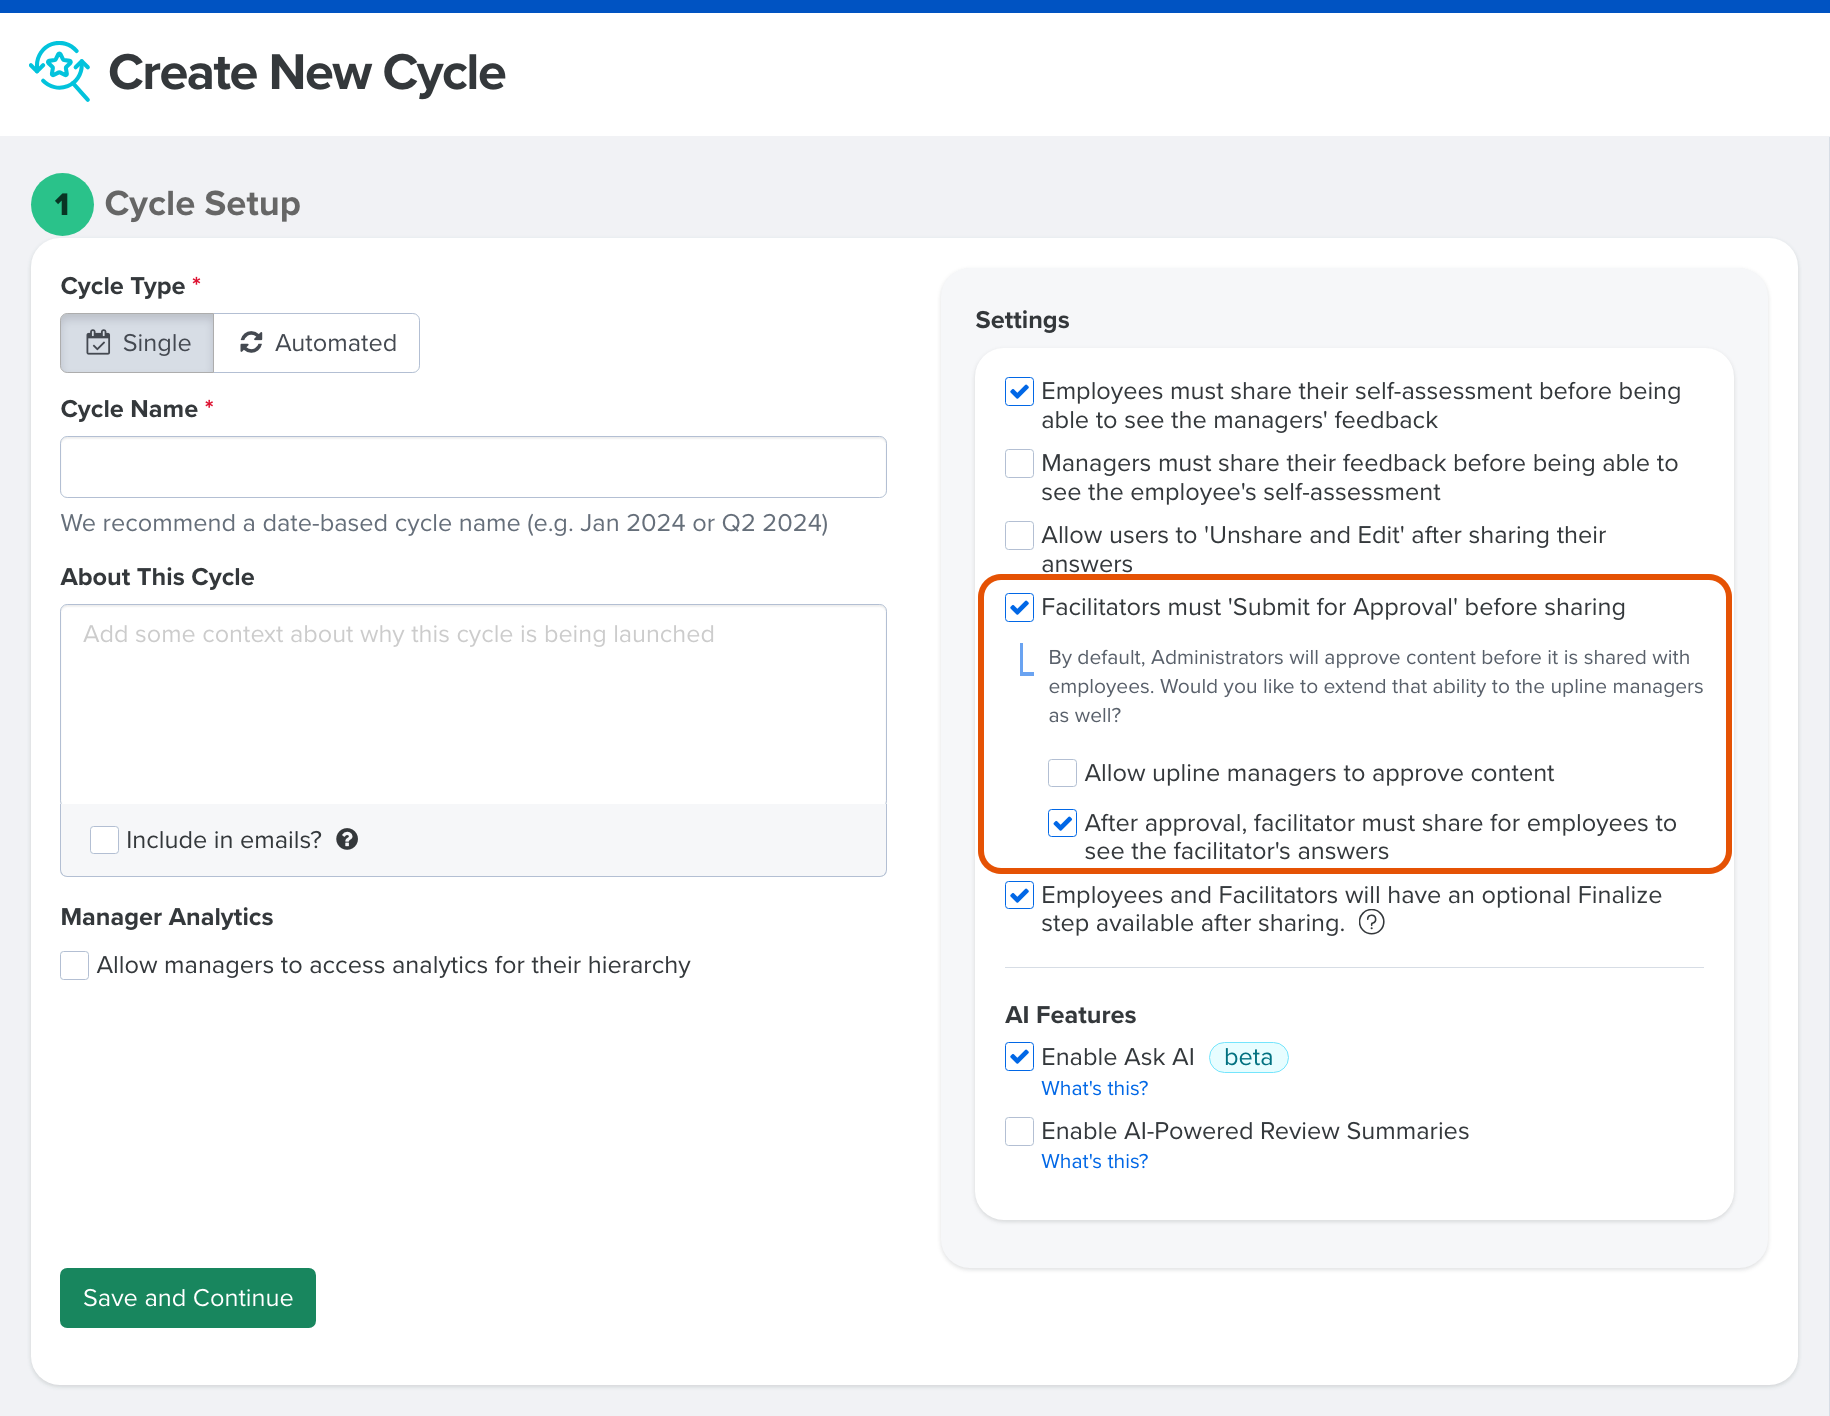Screen dimensions: 1830x1416
Task: Select the Single cycle type
Action: (137, 342)
